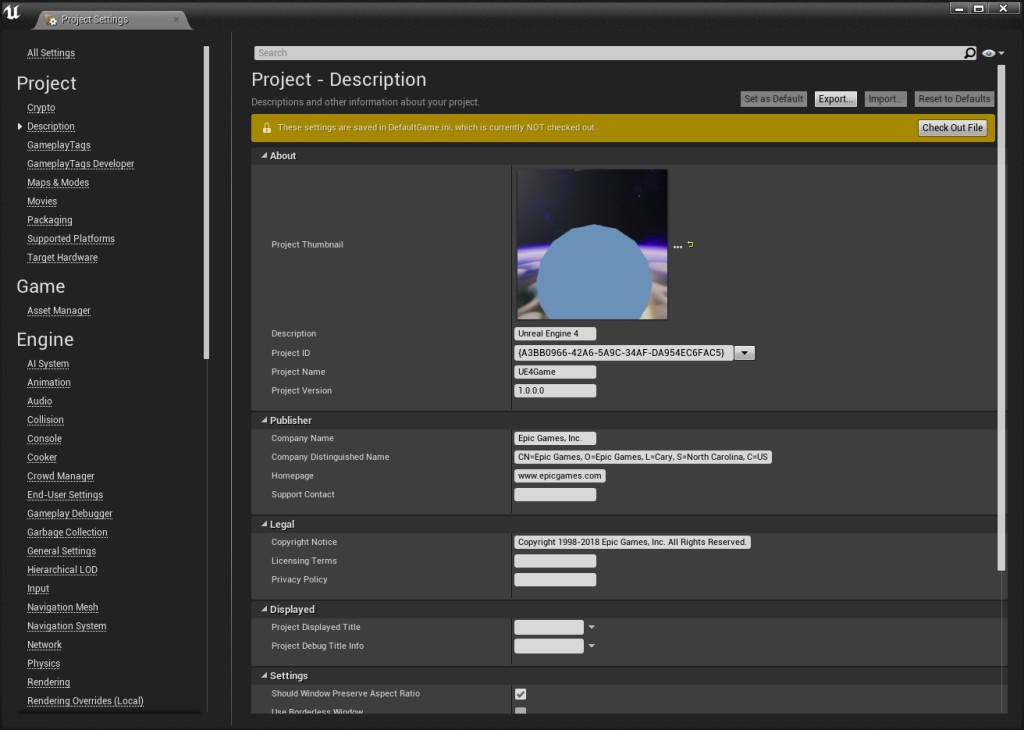Click the Project Version field

pyautogui.click(x=555, y=390)
